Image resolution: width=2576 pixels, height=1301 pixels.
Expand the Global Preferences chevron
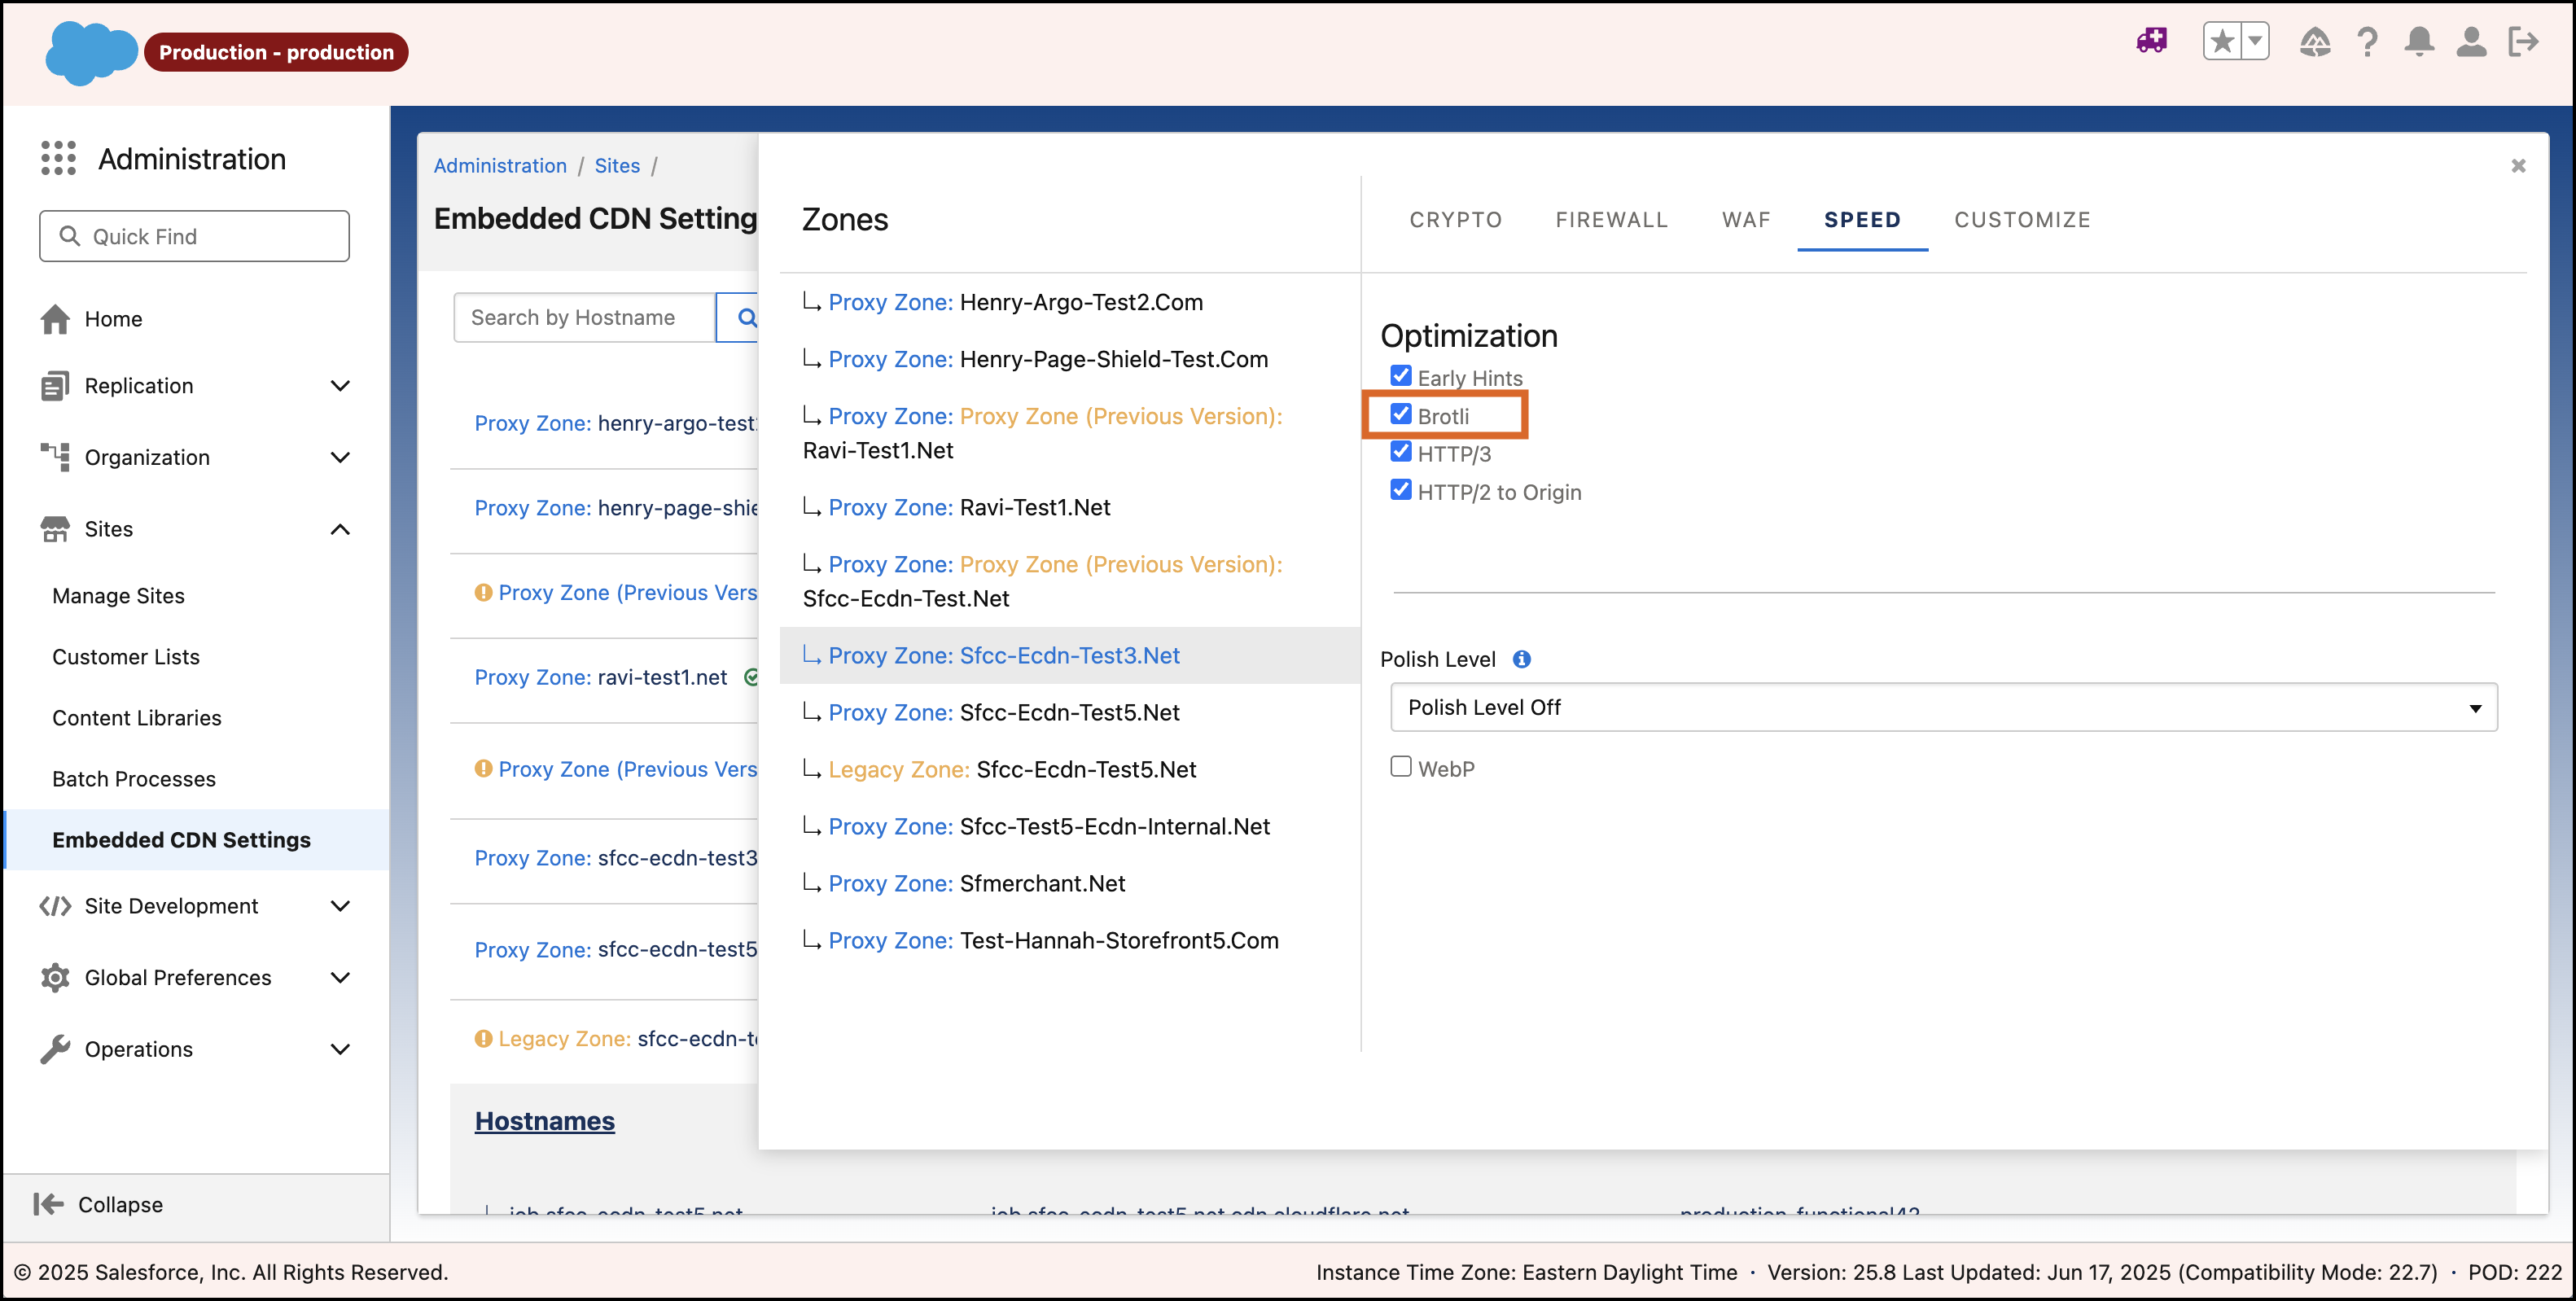click(340, 977)
